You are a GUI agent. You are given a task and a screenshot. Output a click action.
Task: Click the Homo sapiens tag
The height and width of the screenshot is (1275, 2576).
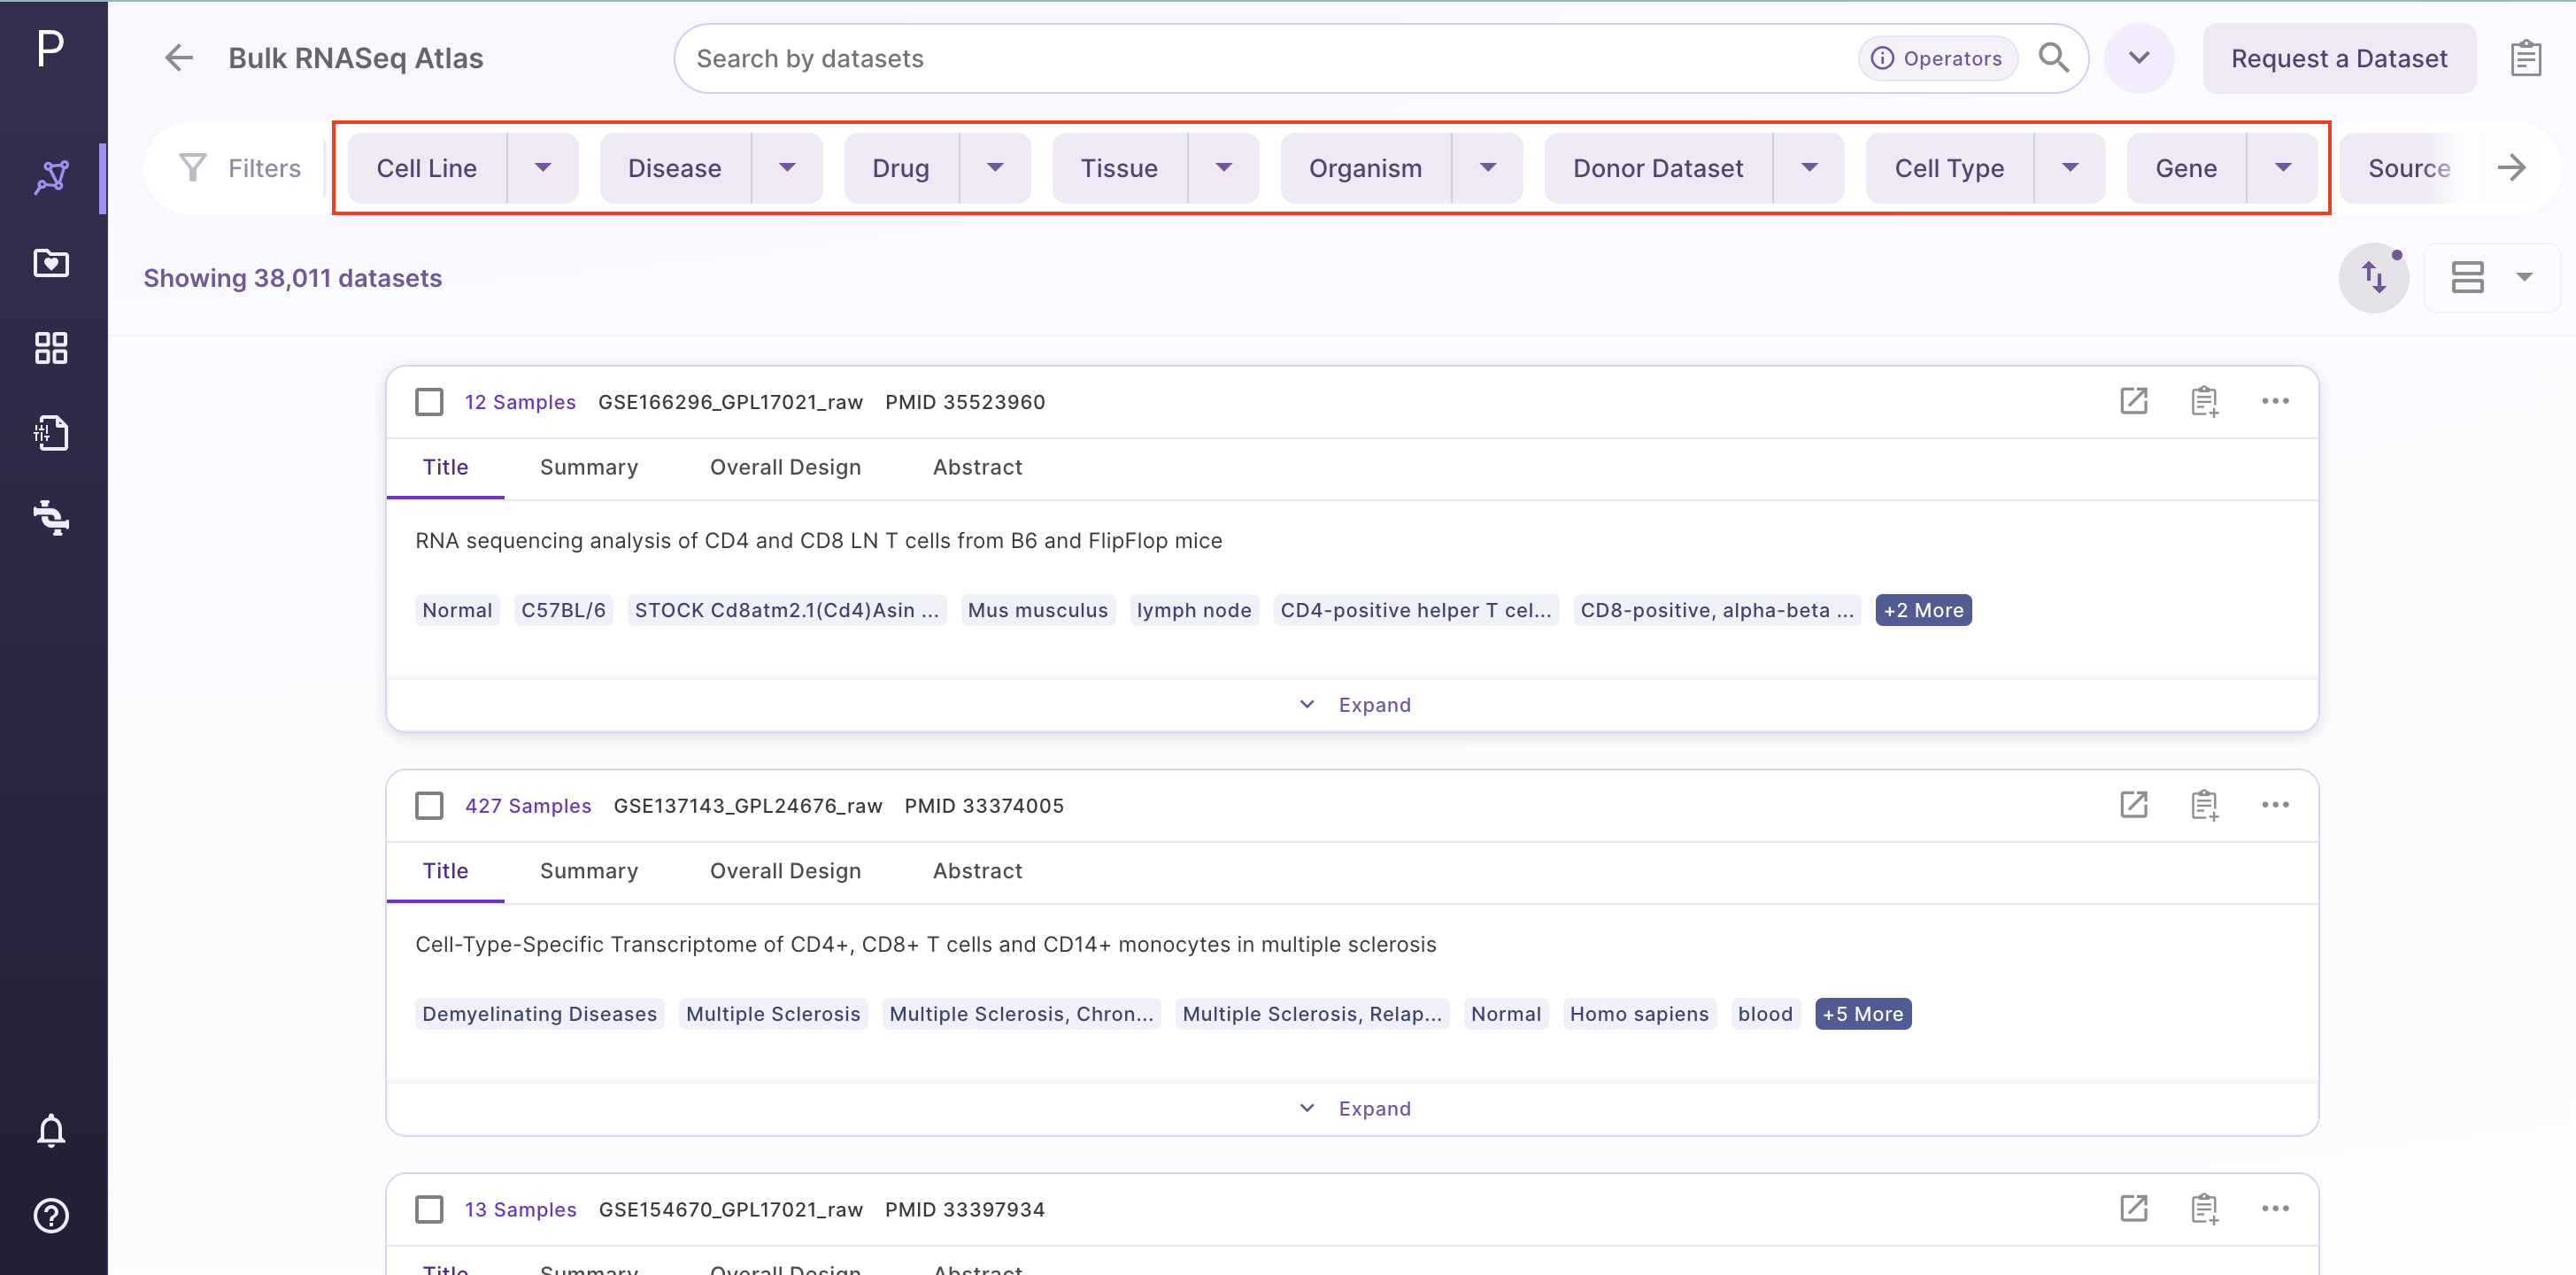pos(1639,1014)
